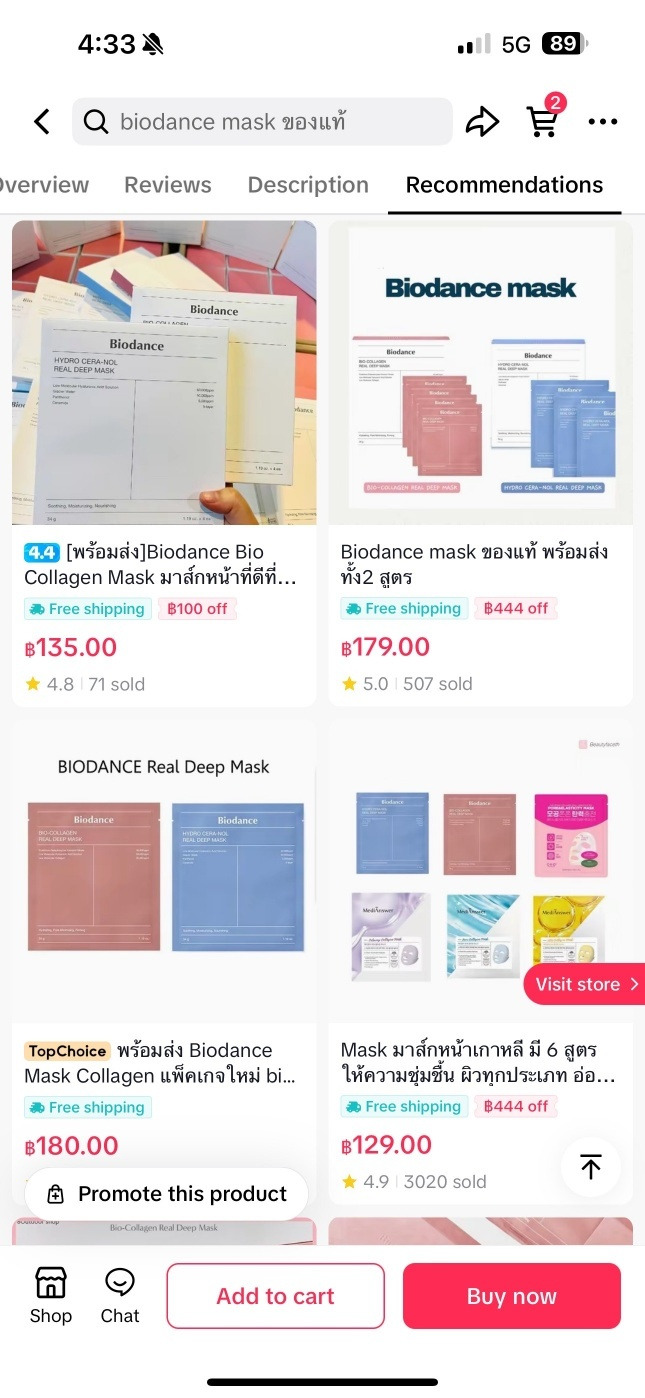
Task: Click the Buy now button
Action: [x=512, y=1296]
